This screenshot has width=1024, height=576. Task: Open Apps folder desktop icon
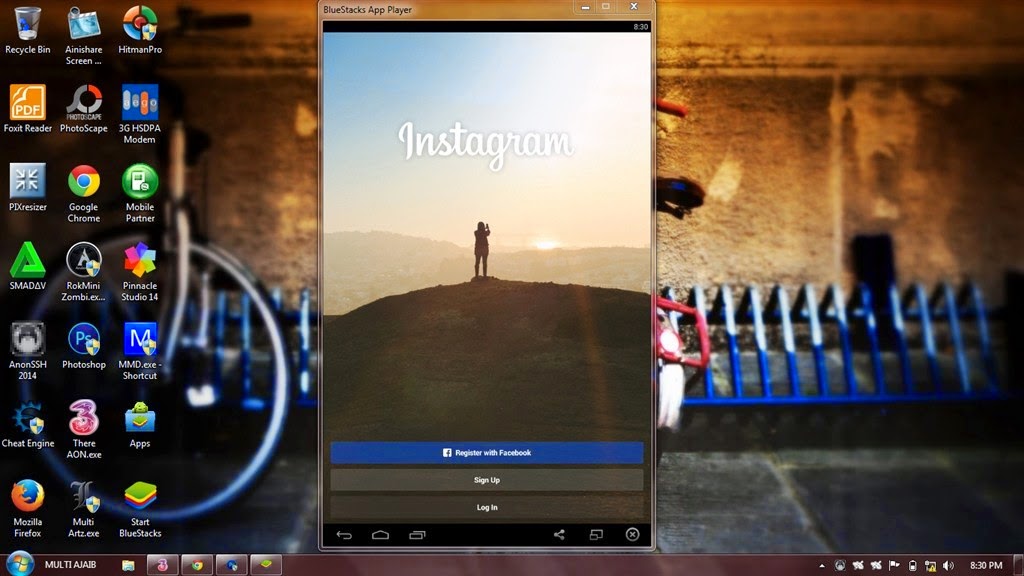click(x=140, y=424)
